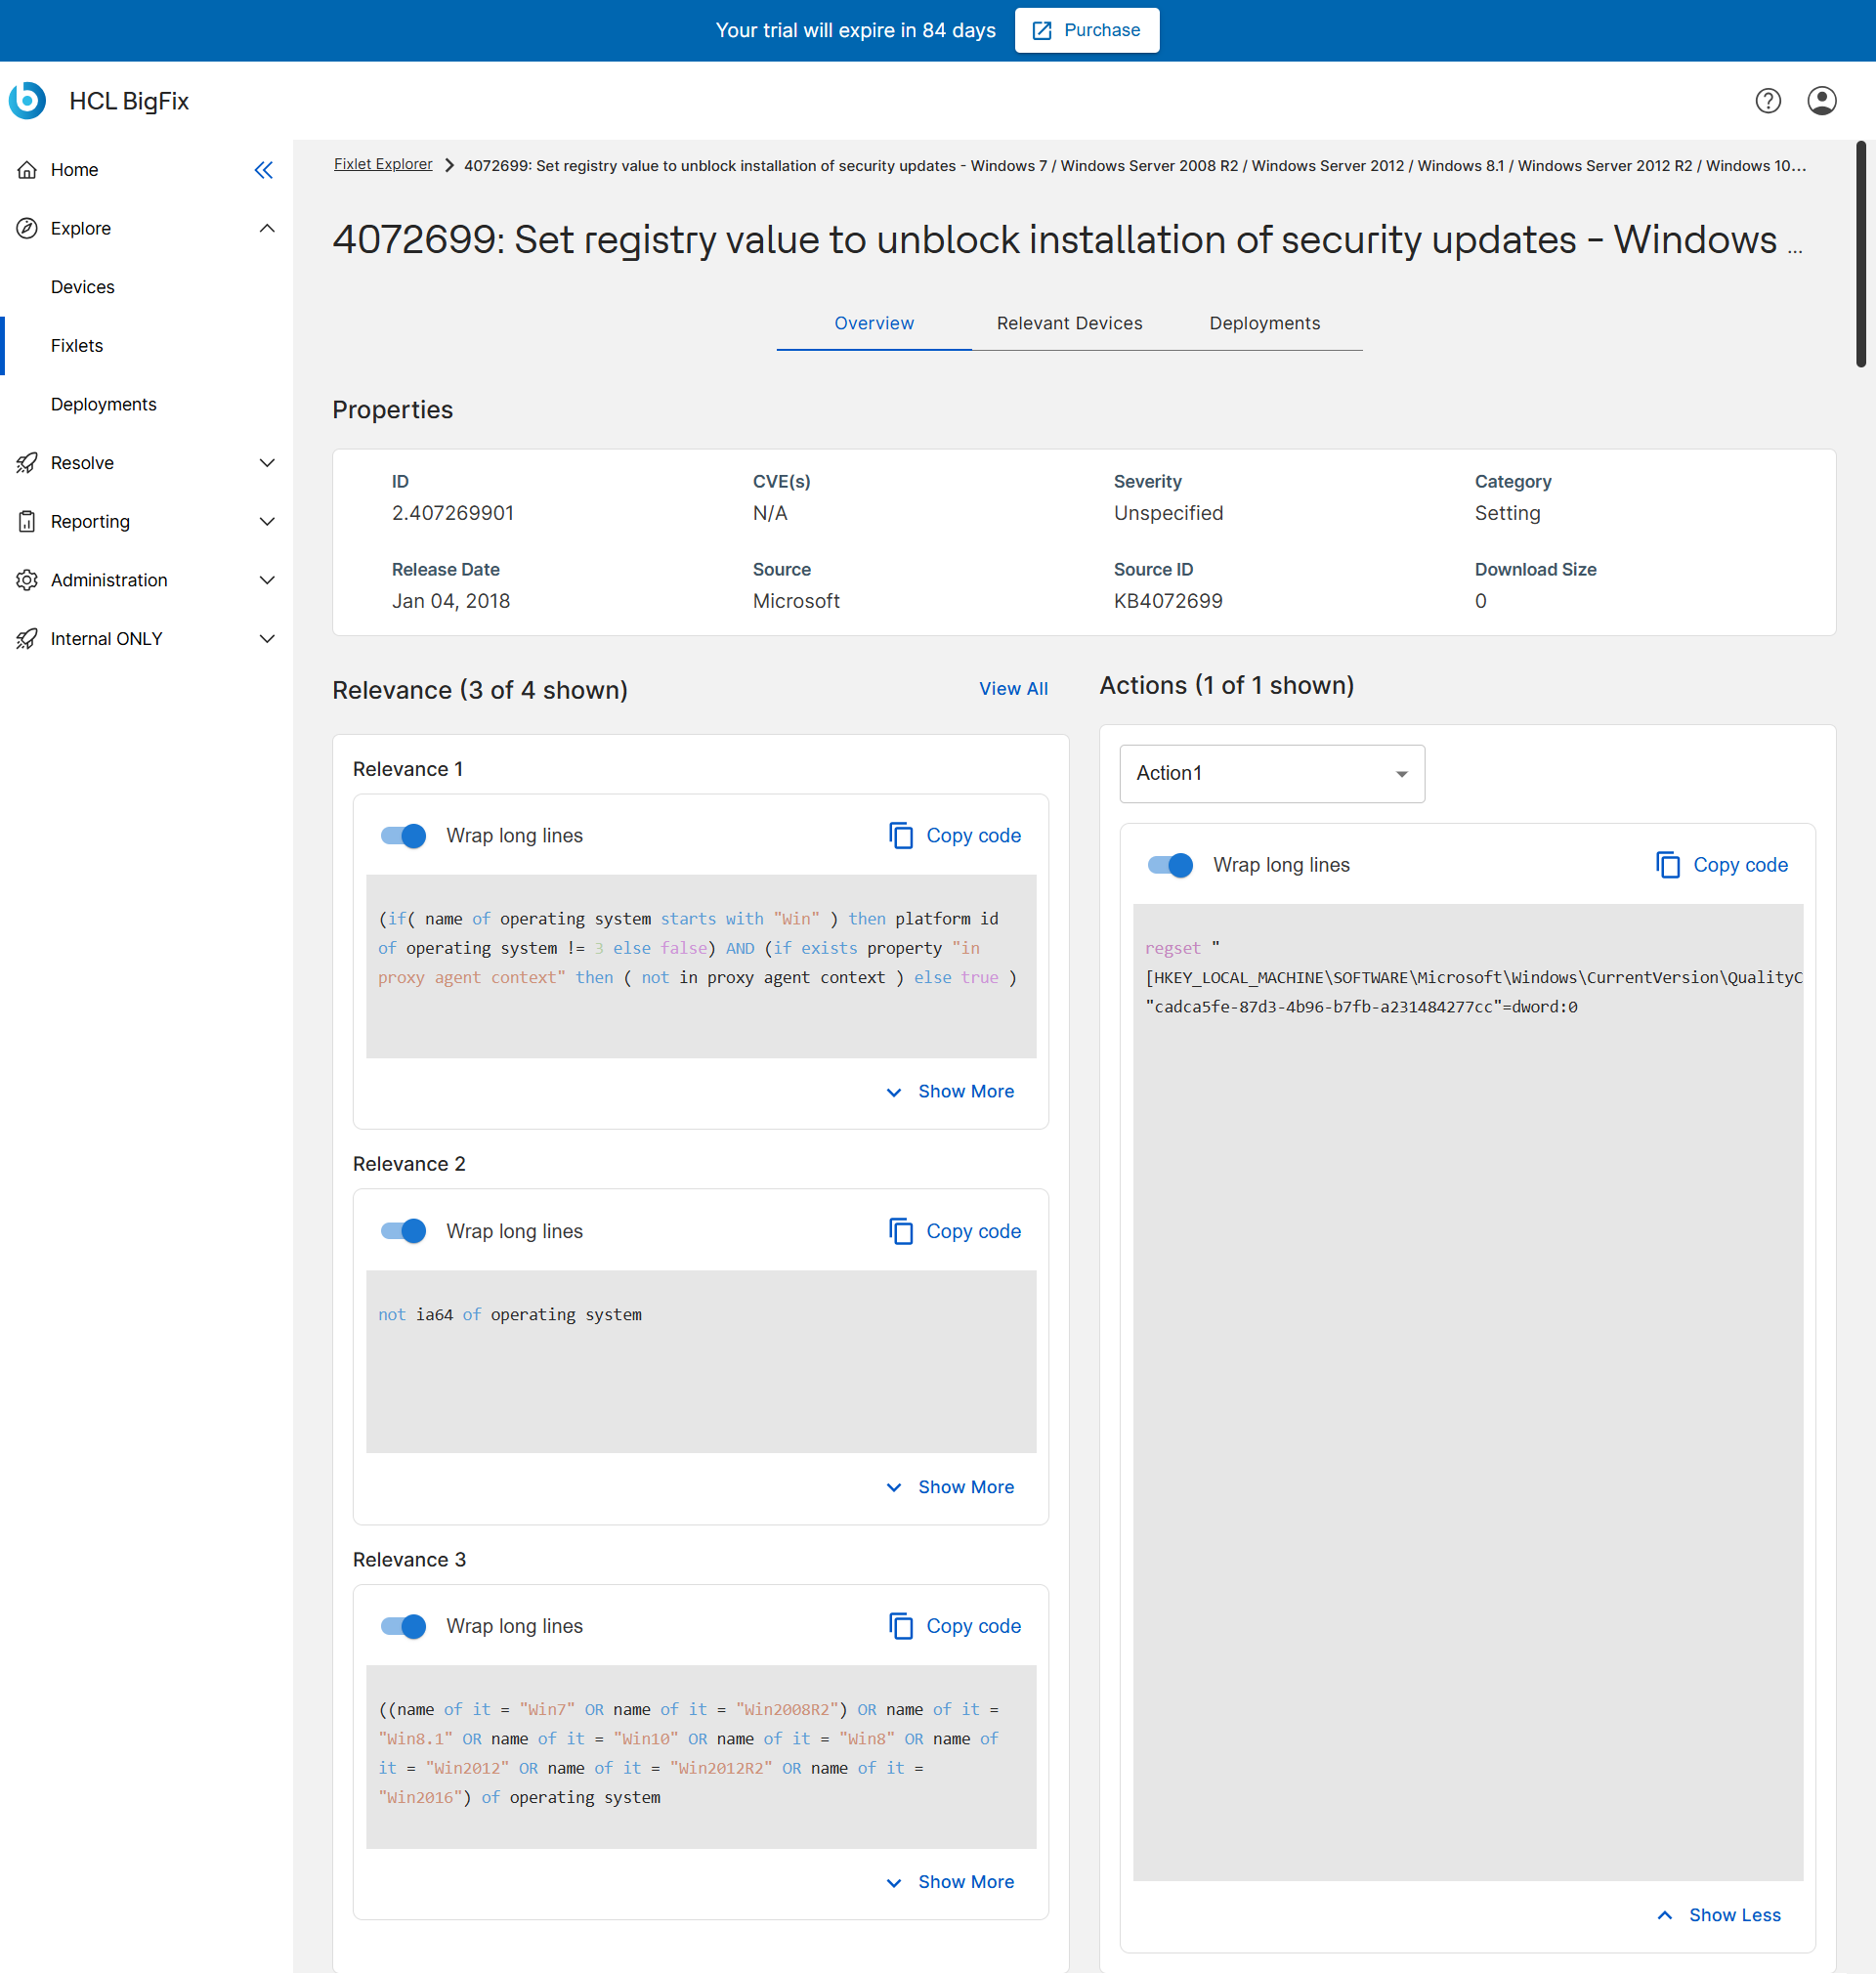Image resolution: width=1876 pixels, height=1974 pixels.
Task: Open the Deployments tab
Action: tap(1264, 323)
